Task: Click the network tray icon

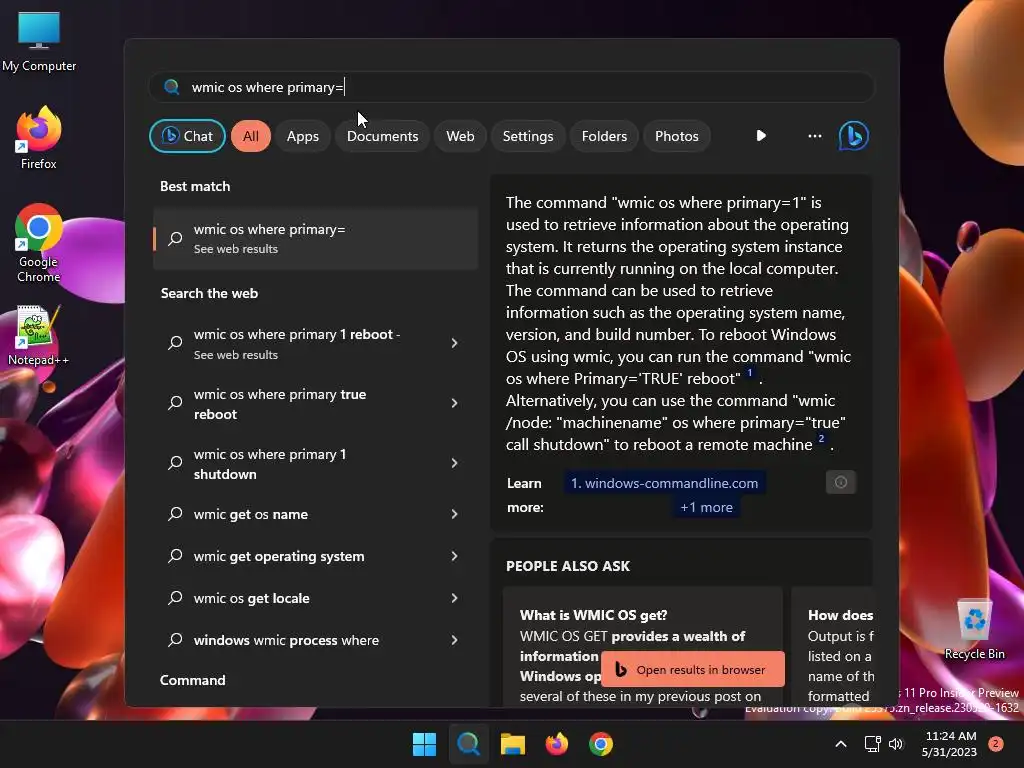Action: point(872,744)
